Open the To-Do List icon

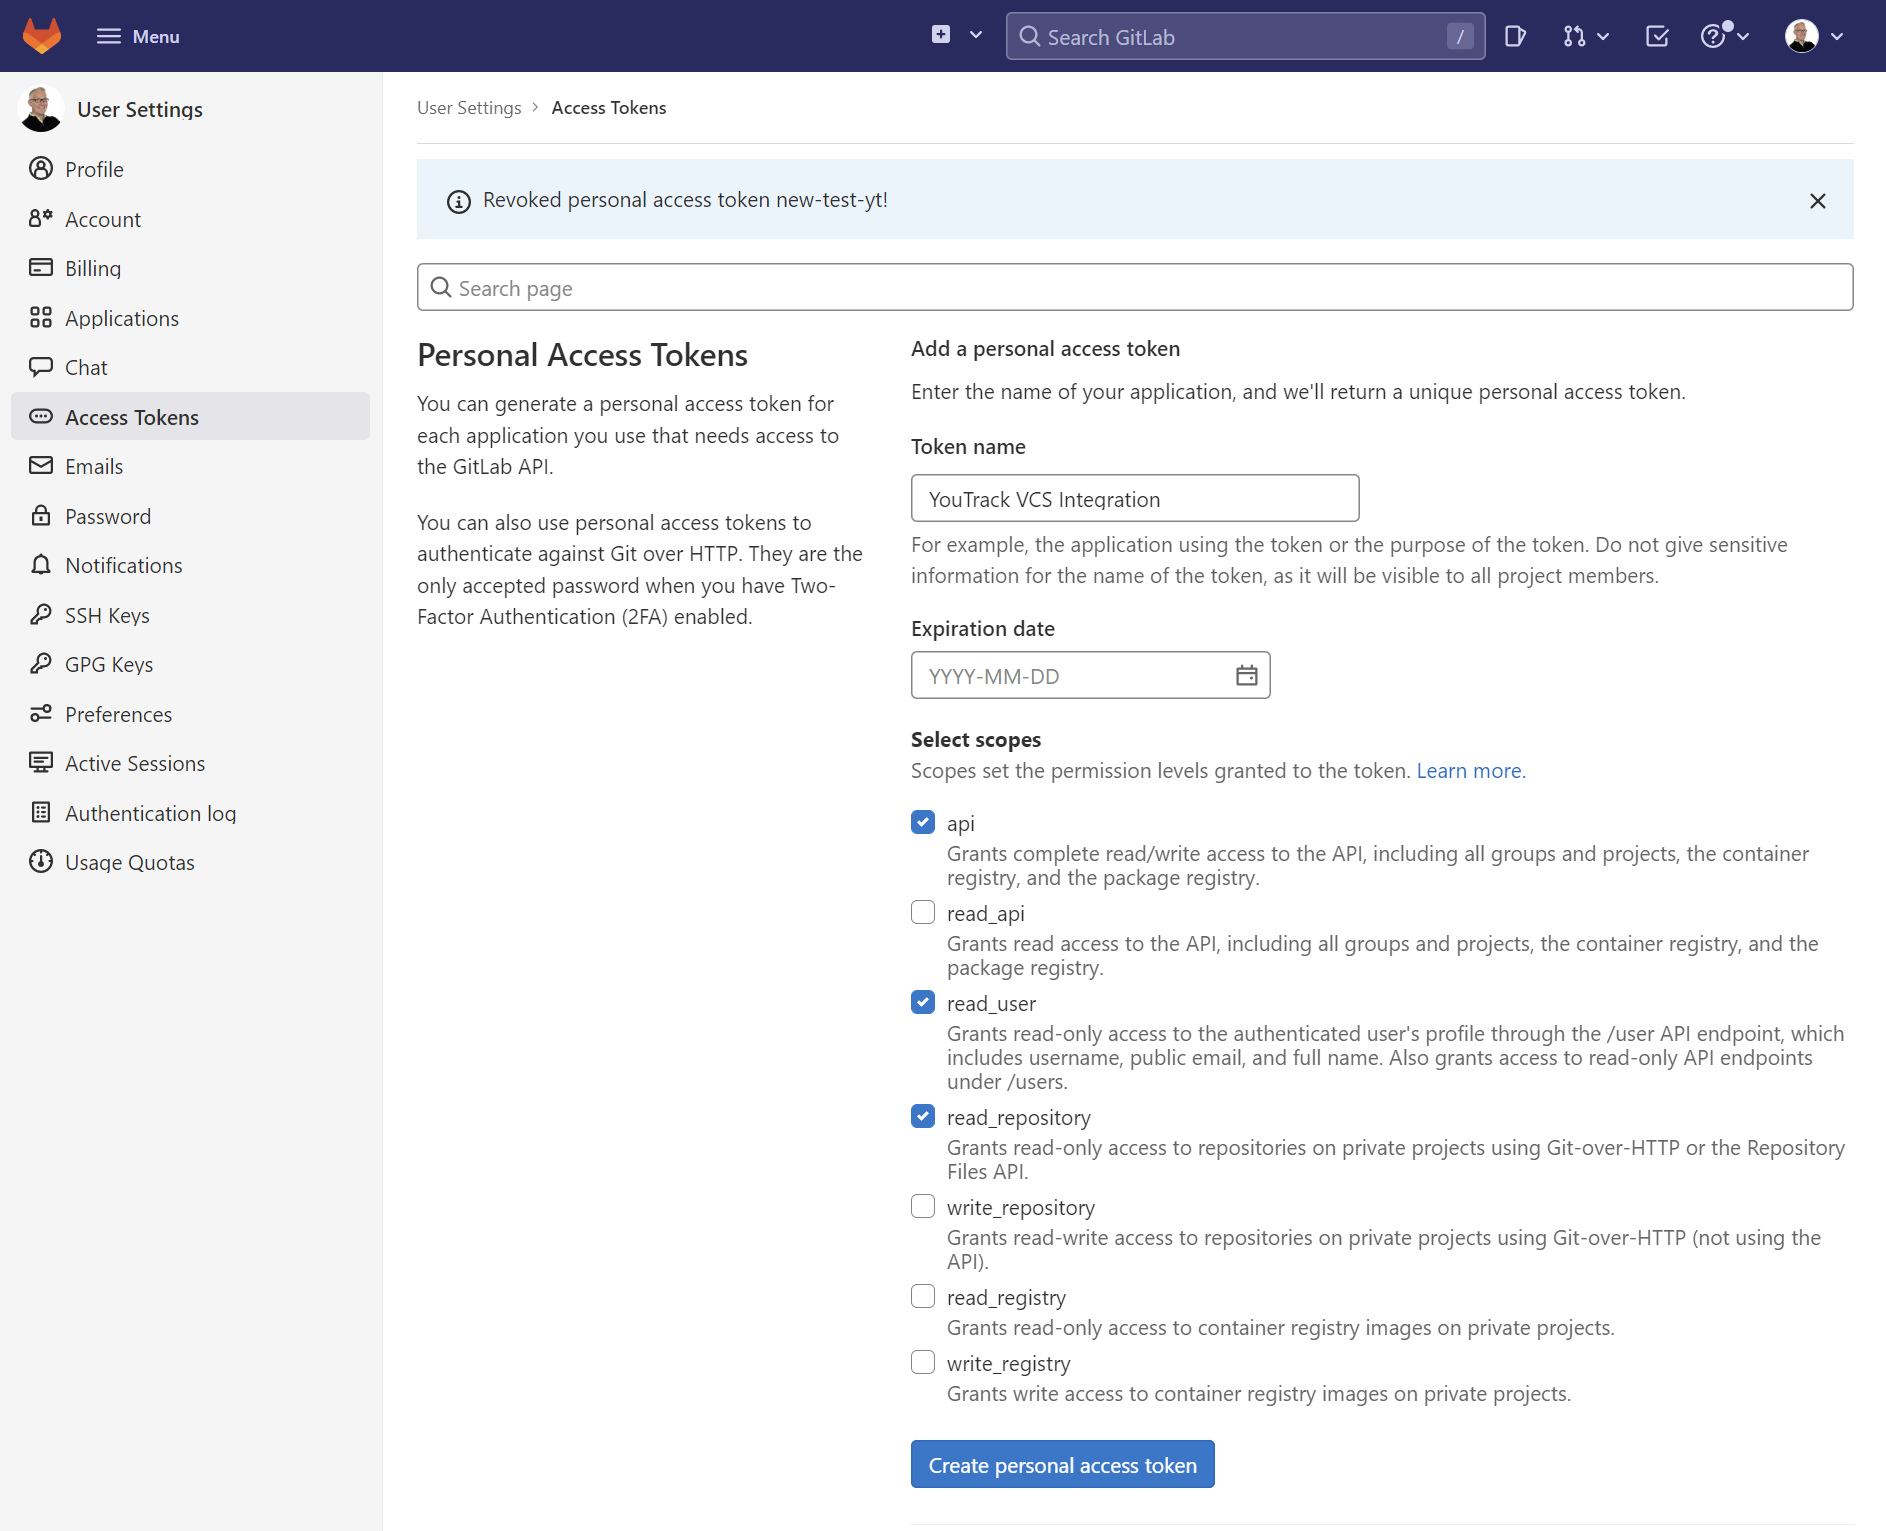coord(1656,36)
